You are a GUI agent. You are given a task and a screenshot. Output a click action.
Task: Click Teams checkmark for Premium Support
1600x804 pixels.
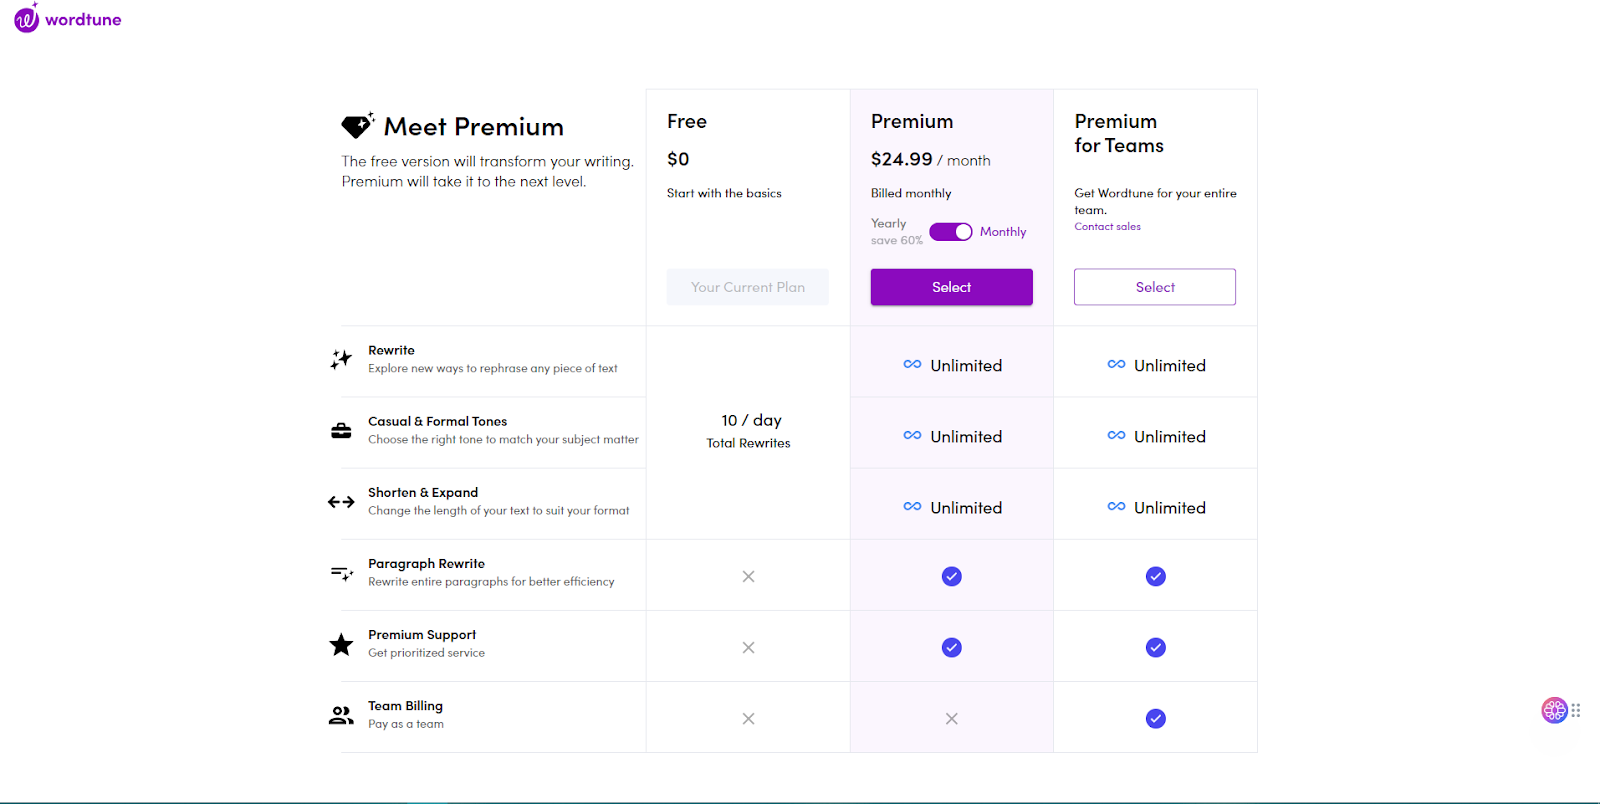(x=1156, y=647)
